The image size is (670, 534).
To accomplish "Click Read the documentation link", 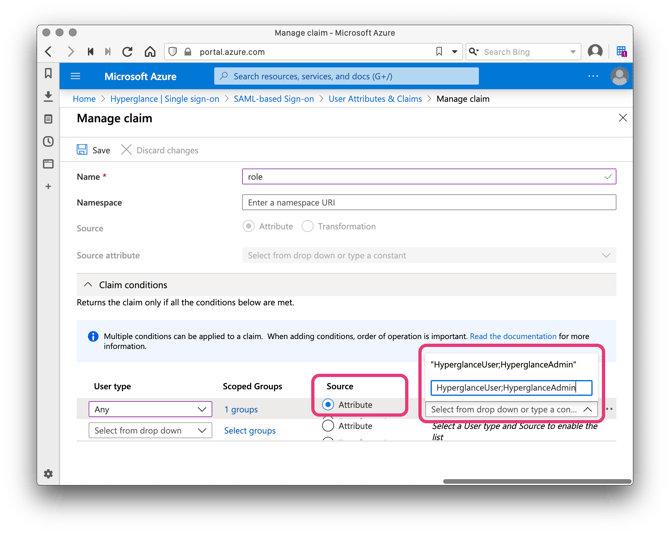I will tap(513, 336).
